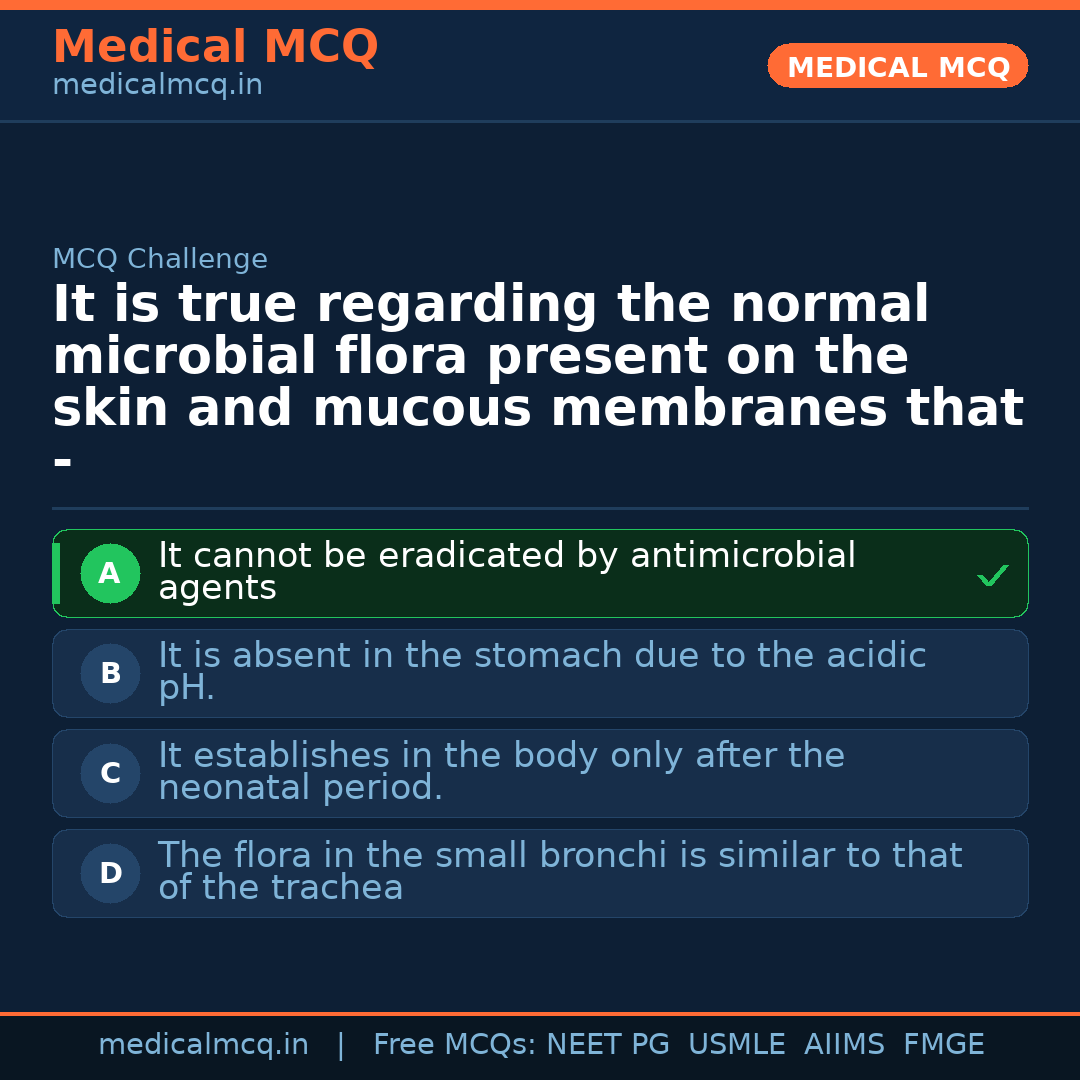Select answer about stomach acidic pH
Screen dimensions: 1080x1080
[541, 671]
